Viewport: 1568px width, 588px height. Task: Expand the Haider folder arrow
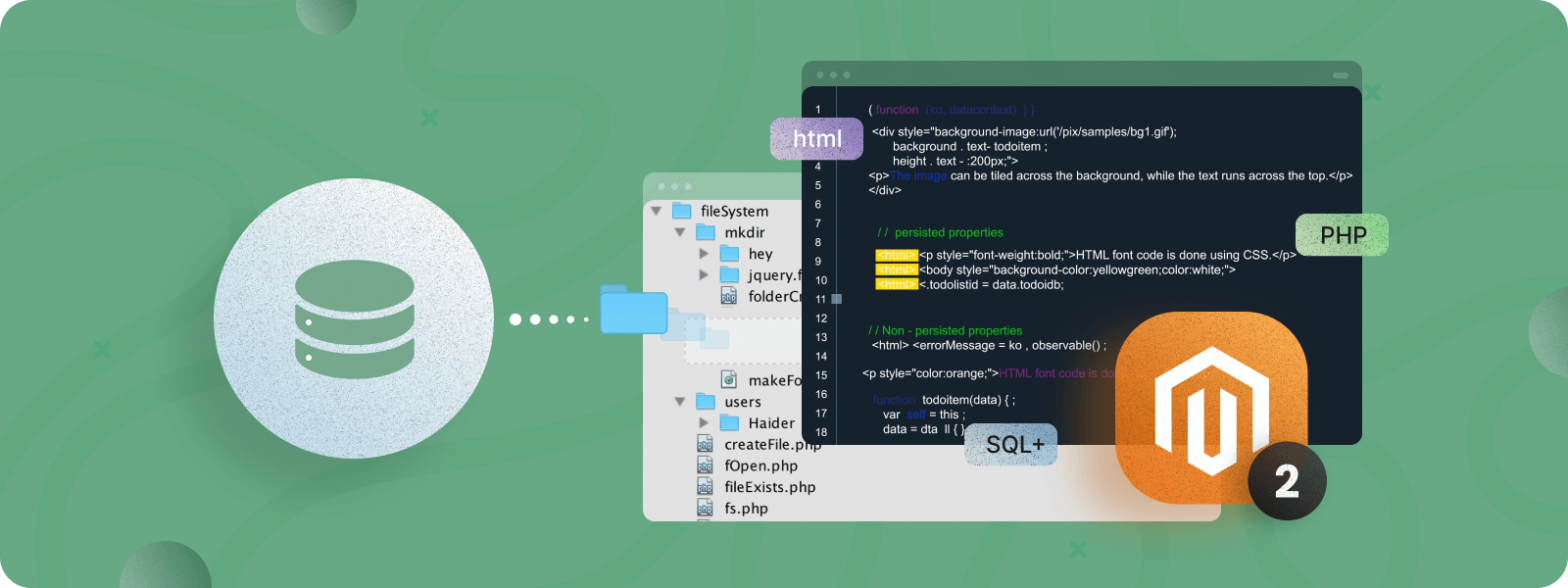pyautogui.click(x=704, y=423)
